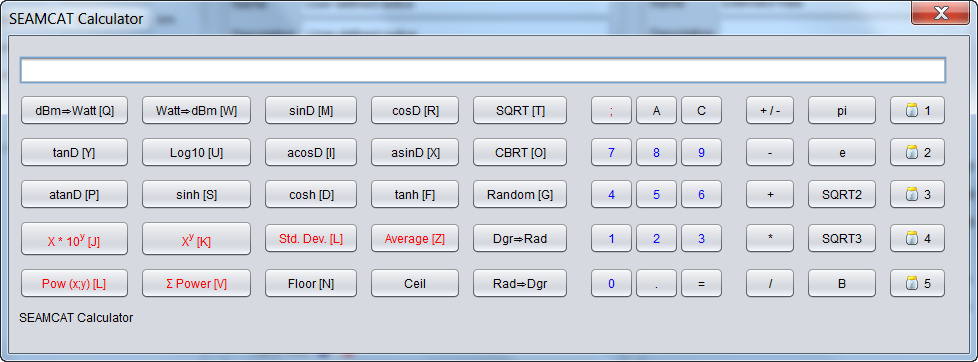Click the CBRT [O] button
The image size is (978, 362).
(x=520, y=152)
